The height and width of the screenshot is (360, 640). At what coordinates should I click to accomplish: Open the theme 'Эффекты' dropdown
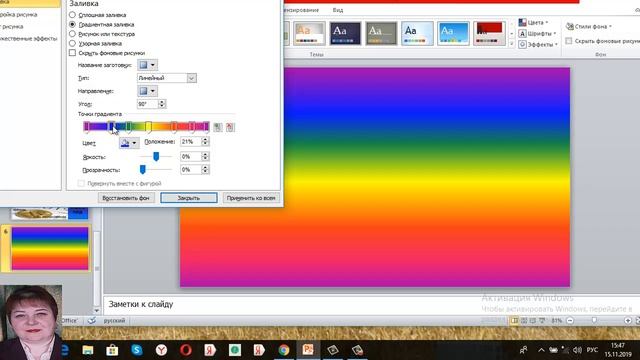pyautogui.click(x=538, y=44)
